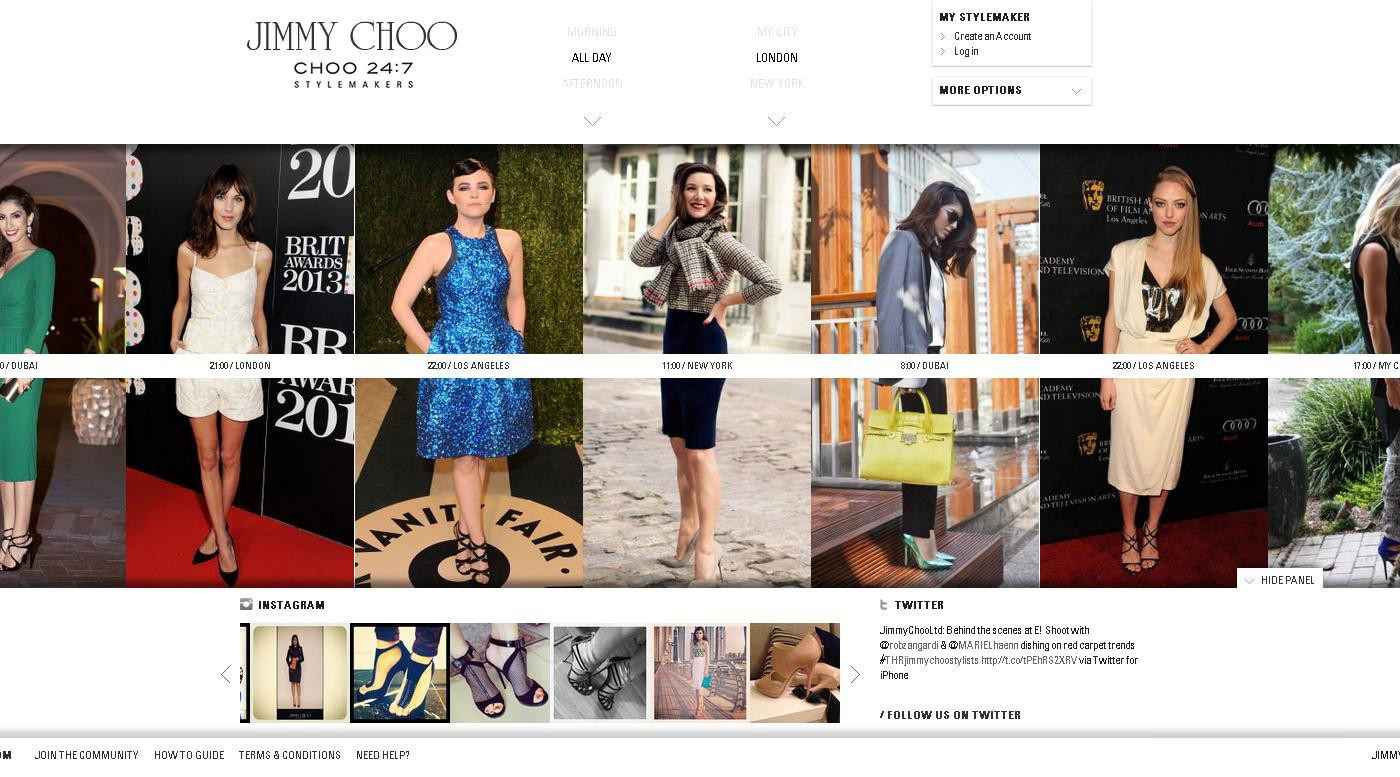Open the More Options dropdown
The width and height of the screenshot is (1400, 777).
pyautogui.click(x=1011, y=90)
